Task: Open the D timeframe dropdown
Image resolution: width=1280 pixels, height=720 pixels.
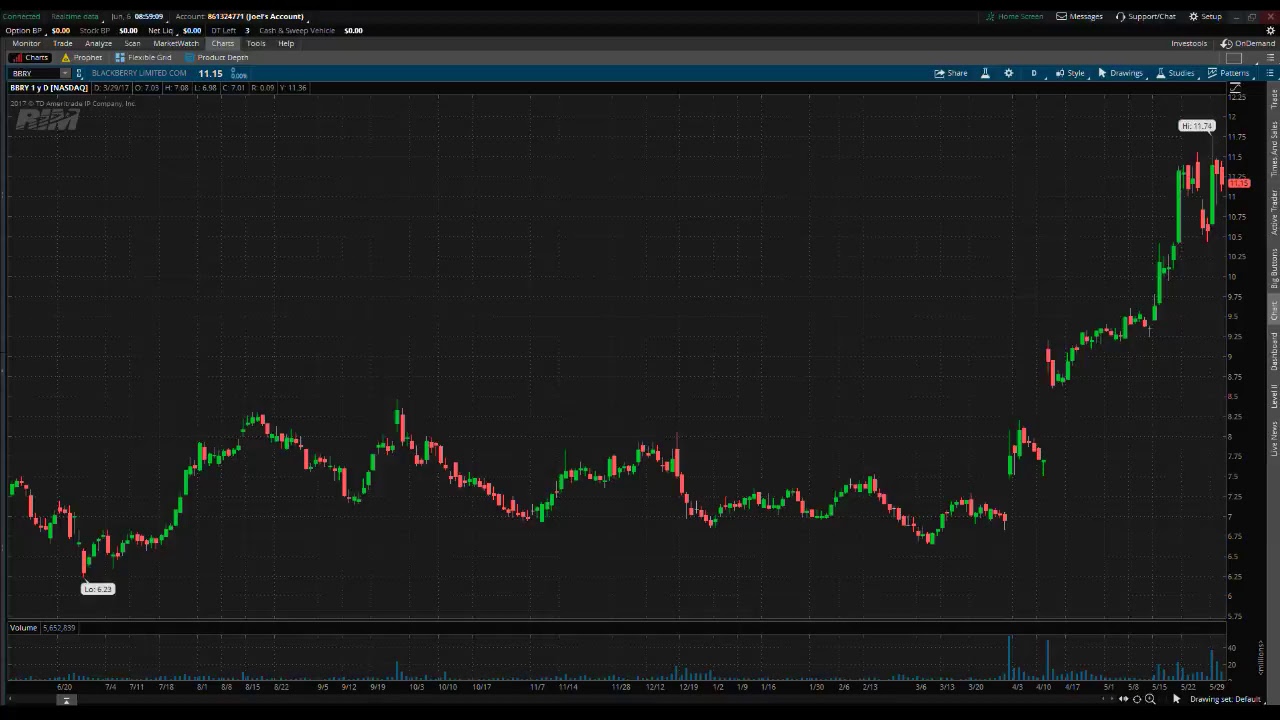Action: point(1034,73)
